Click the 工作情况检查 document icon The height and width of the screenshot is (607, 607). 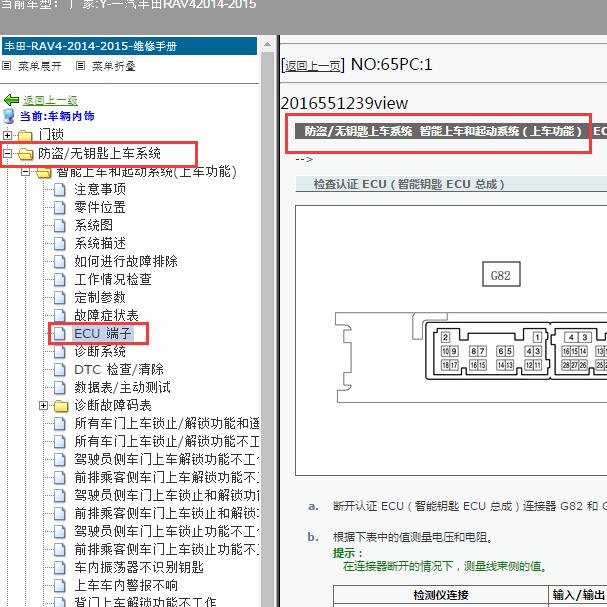click(59, 279)
